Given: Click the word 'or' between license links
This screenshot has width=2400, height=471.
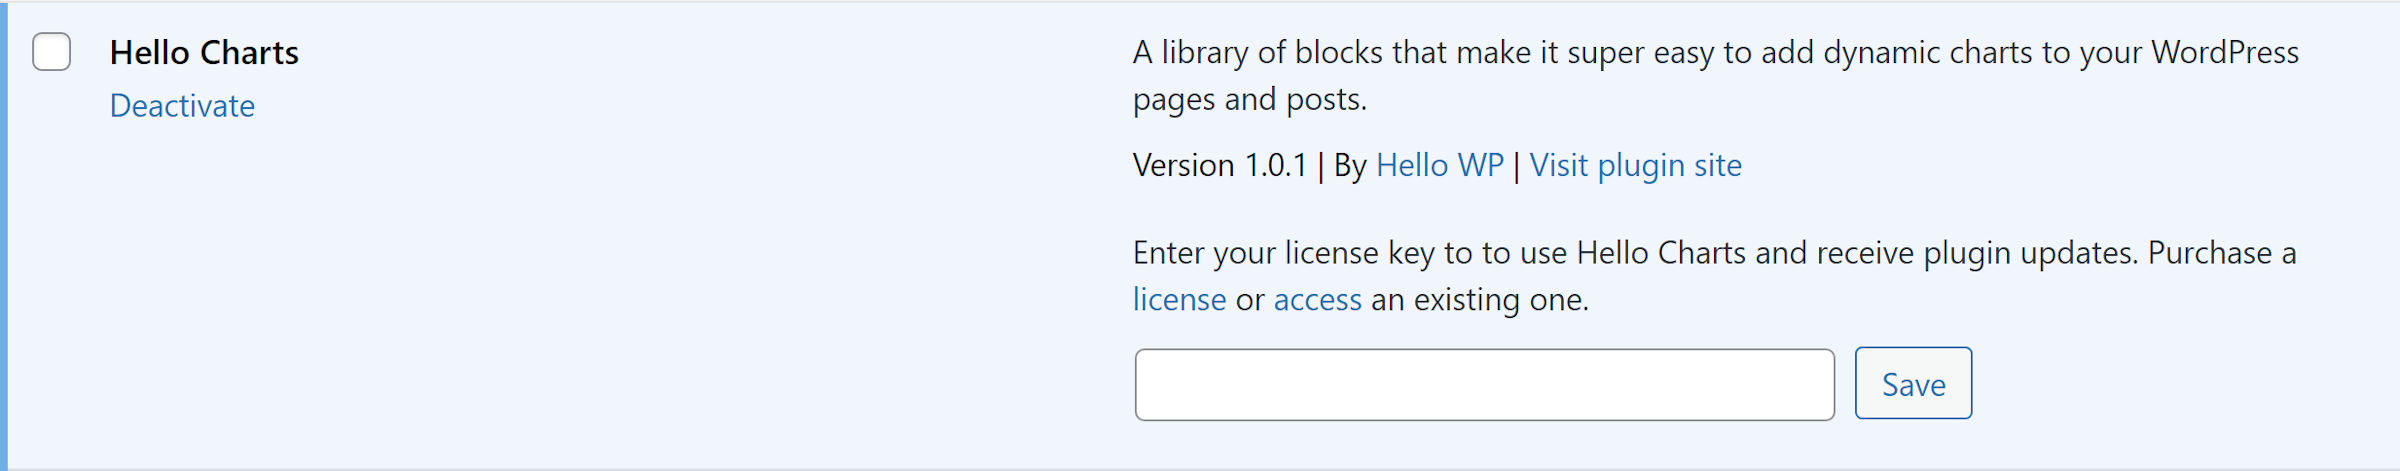Looking at the screenshot, I should pyautogui.click(x=1250, y=300).
